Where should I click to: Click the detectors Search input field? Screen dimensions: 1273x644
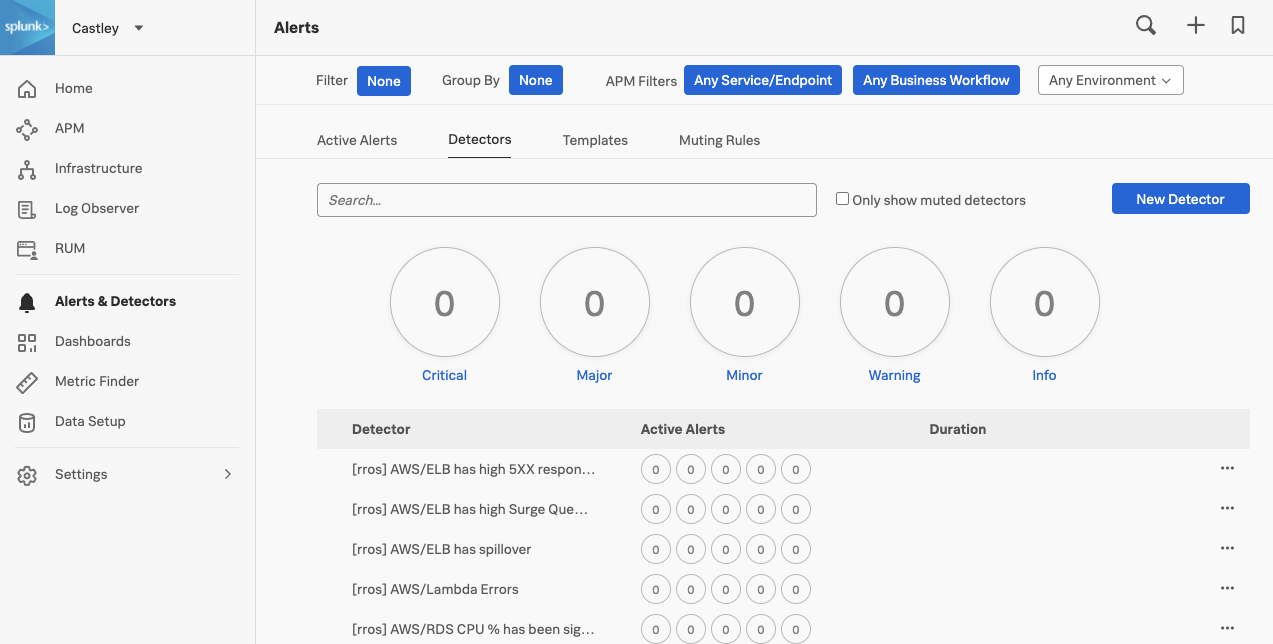coord(566,200)
